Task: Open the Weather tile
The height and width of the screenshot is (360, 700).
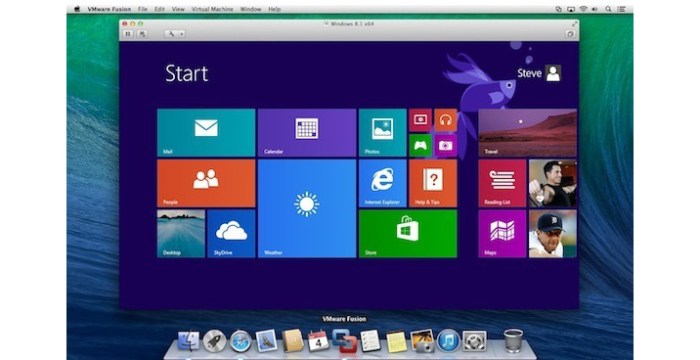Action: (x=307, y=209)
